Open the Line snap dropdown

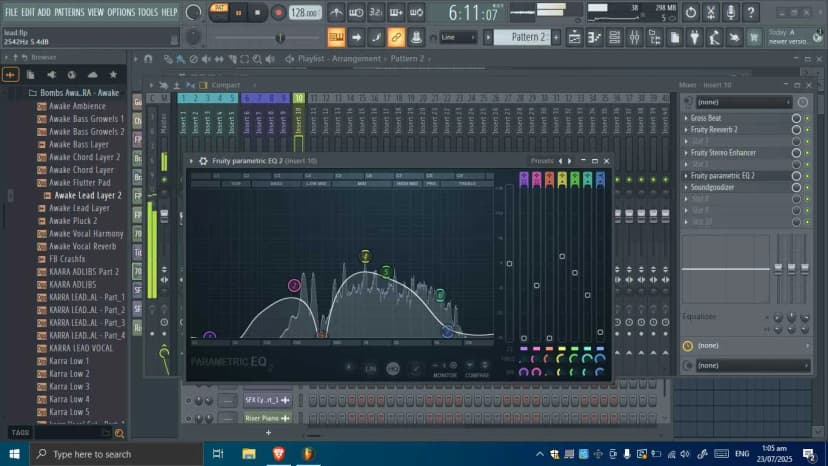[458, 38]
